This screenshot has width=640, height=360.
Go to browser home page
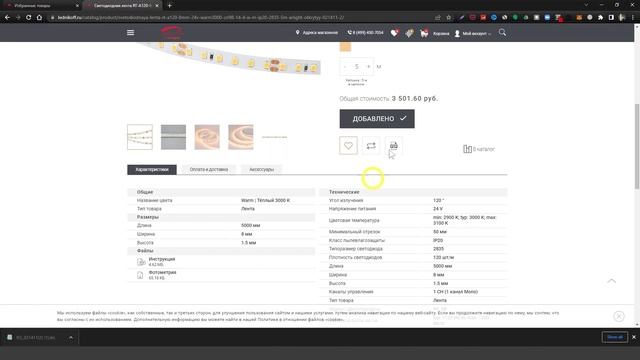tap(39, 18)
